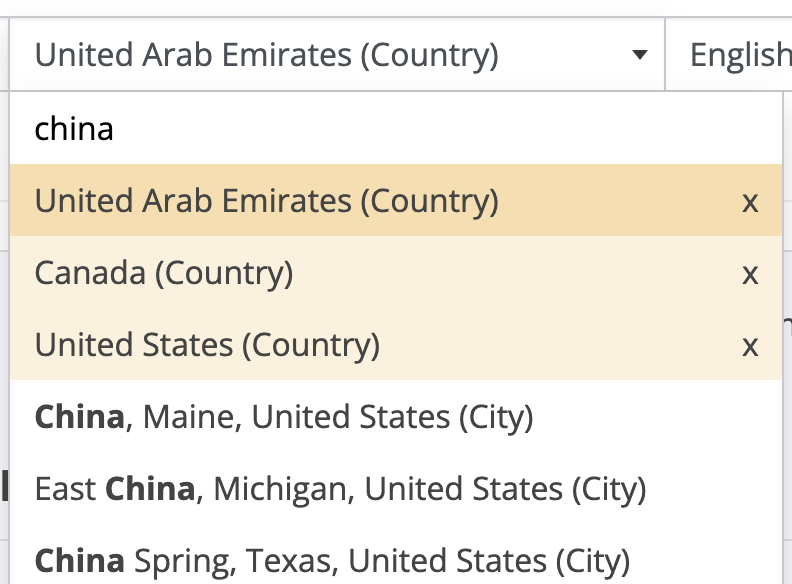This screenshot has width=792, height=584.
Task: Remove Canada using its x icon
Action: [750, 274]
